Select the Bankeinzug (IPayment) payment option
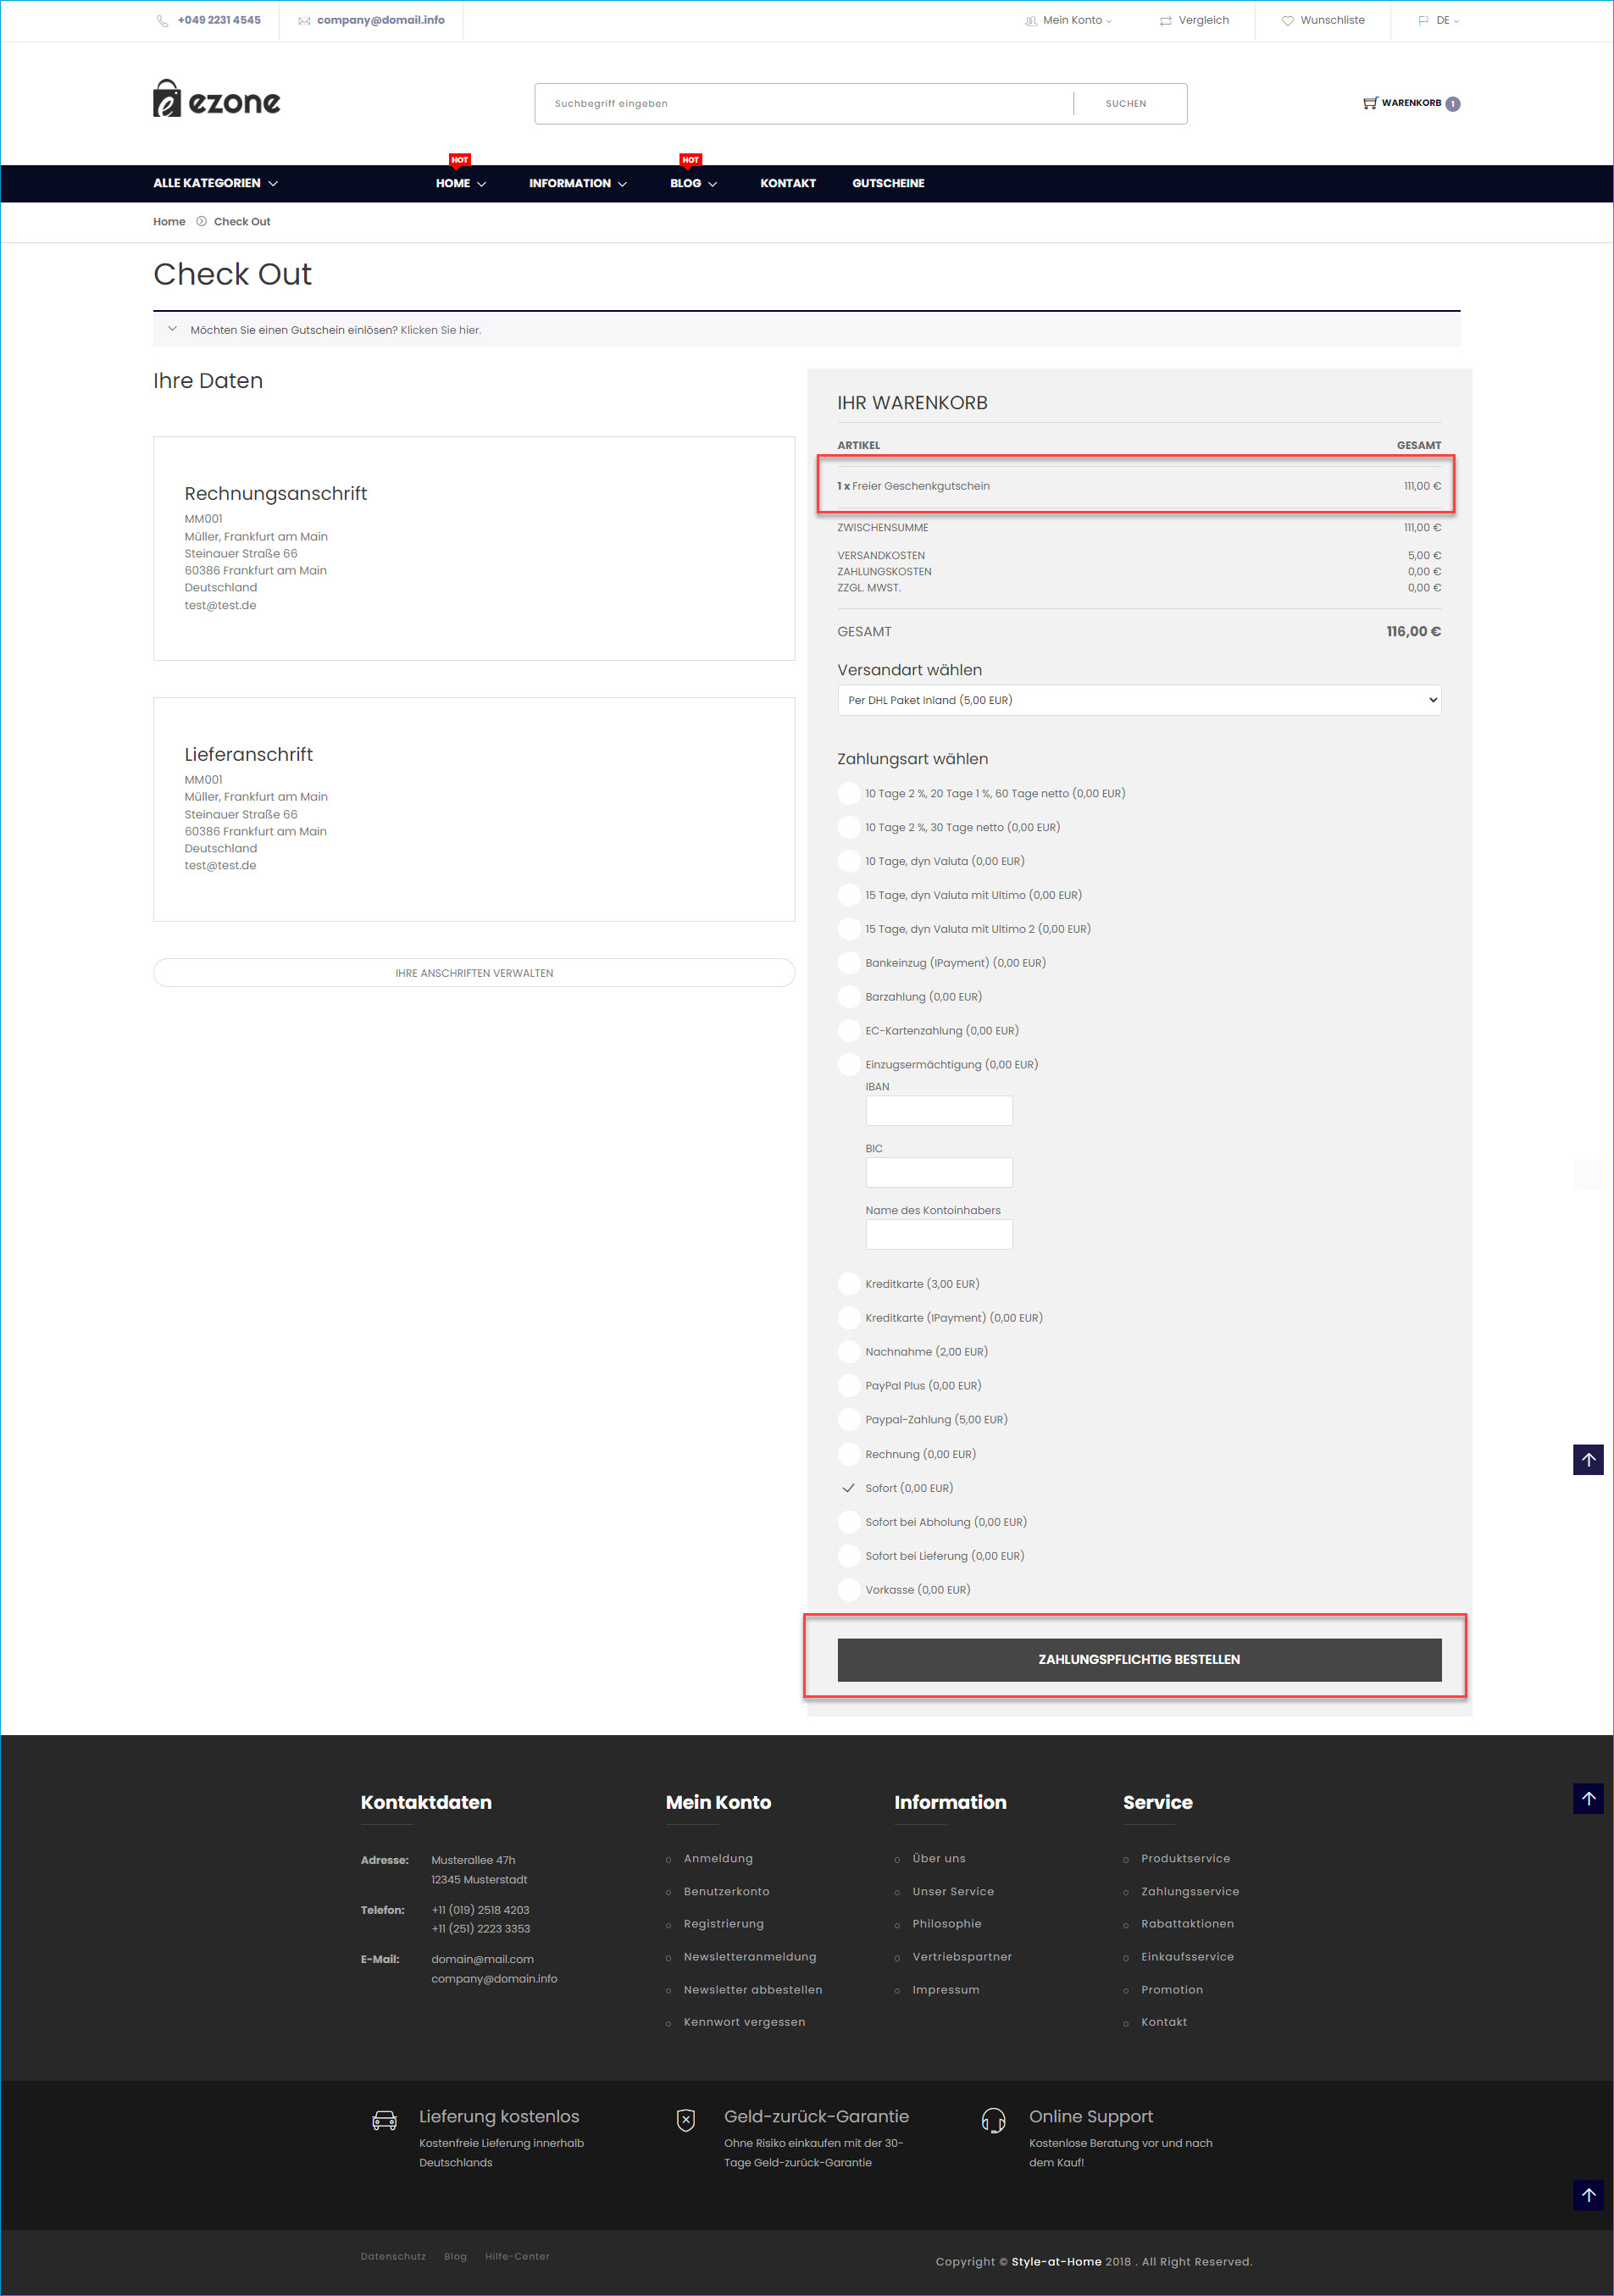 (x=849, y=963)
